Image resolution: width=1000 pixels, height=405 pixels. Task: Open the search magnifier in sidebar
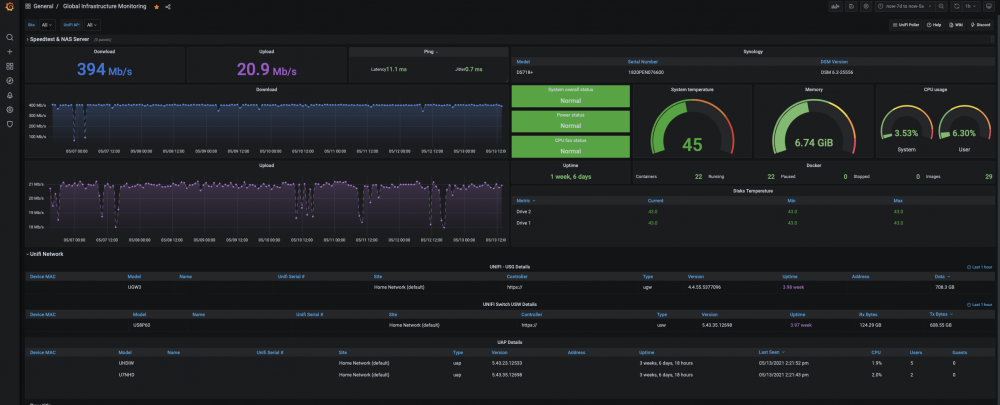[x=10, y=37]
